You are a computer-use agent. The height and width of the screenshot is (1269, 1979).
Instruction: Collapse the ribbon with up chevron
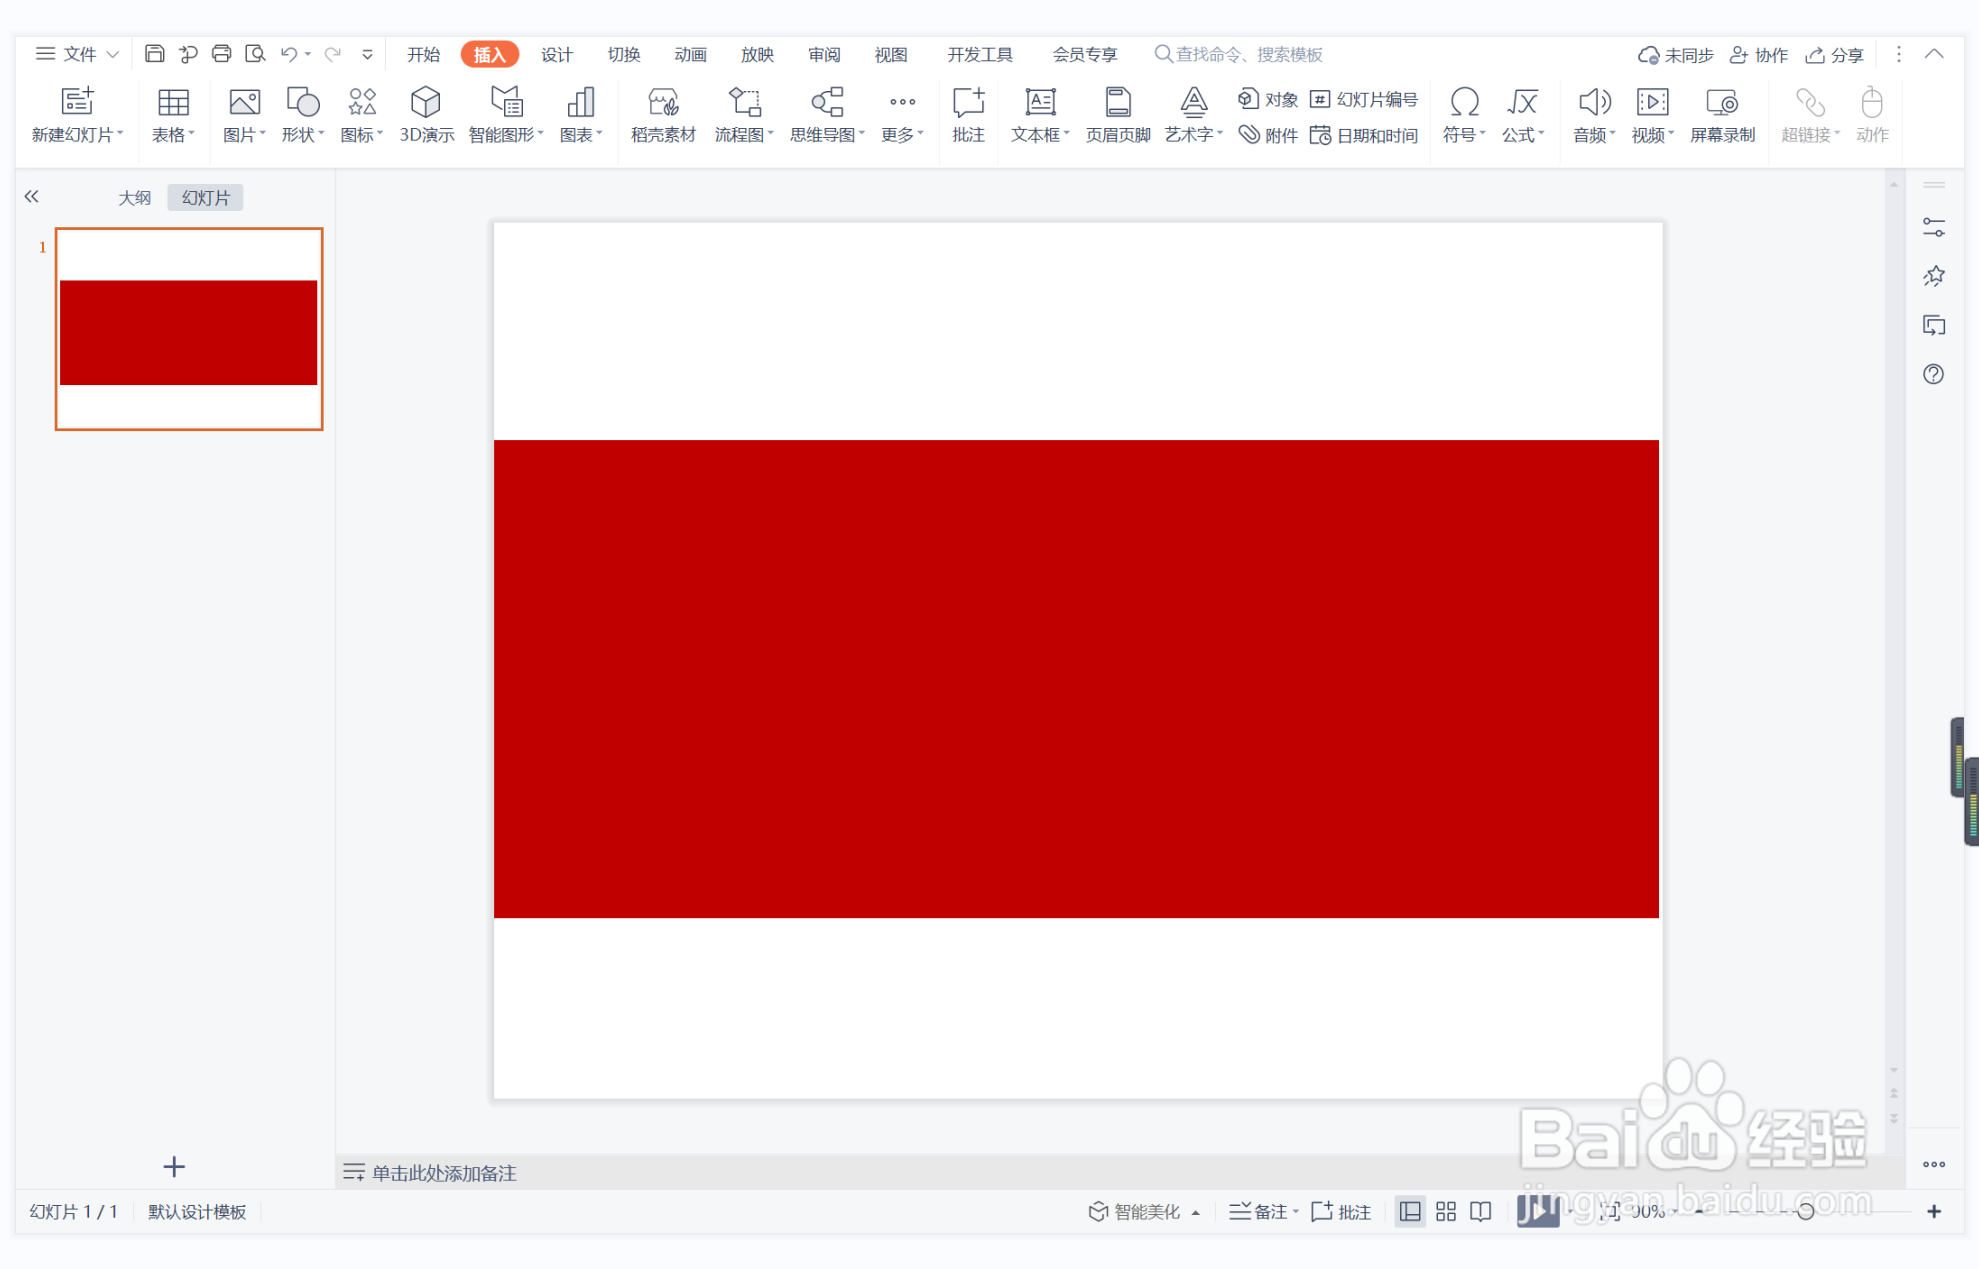point(1934,54)
